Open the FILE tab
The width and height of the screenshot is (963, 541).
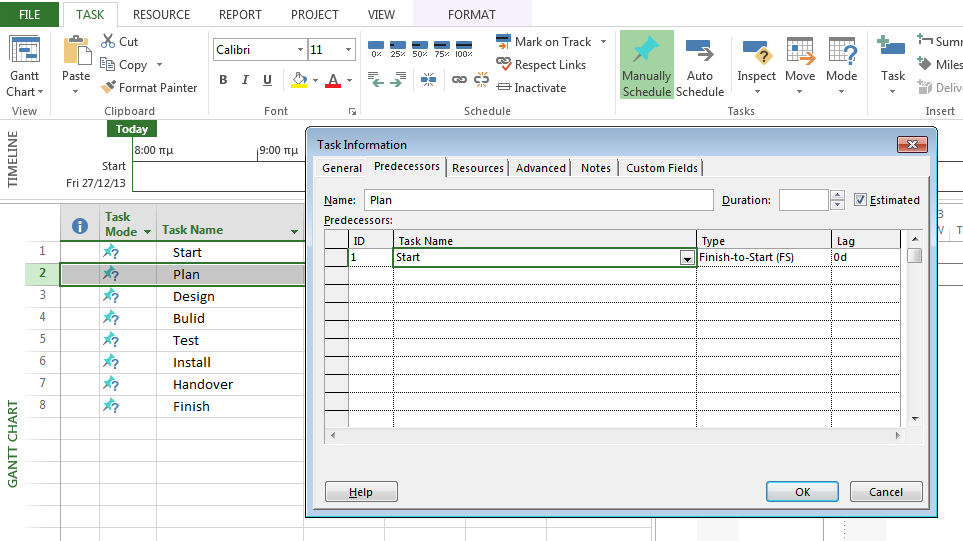29,14
